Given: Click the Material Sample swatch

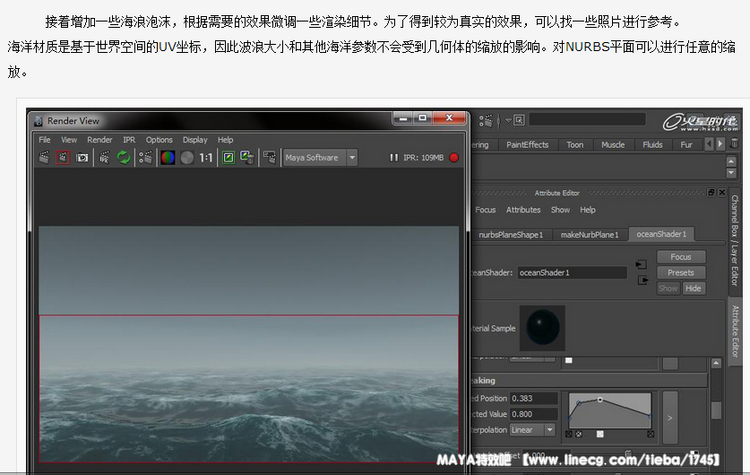Looking at the screenshot, I should click(x=542, y=328).
